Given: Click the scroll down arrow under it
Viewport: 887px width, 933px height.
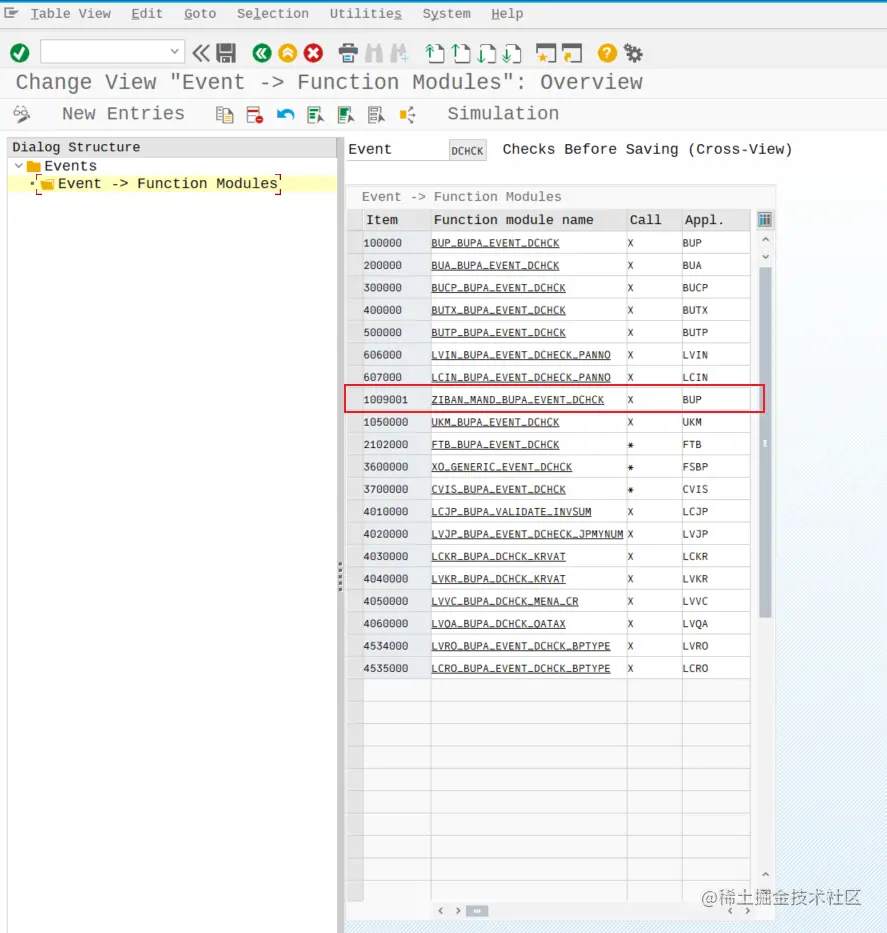Looking at the screenshot, I should [x=766, y=256].
